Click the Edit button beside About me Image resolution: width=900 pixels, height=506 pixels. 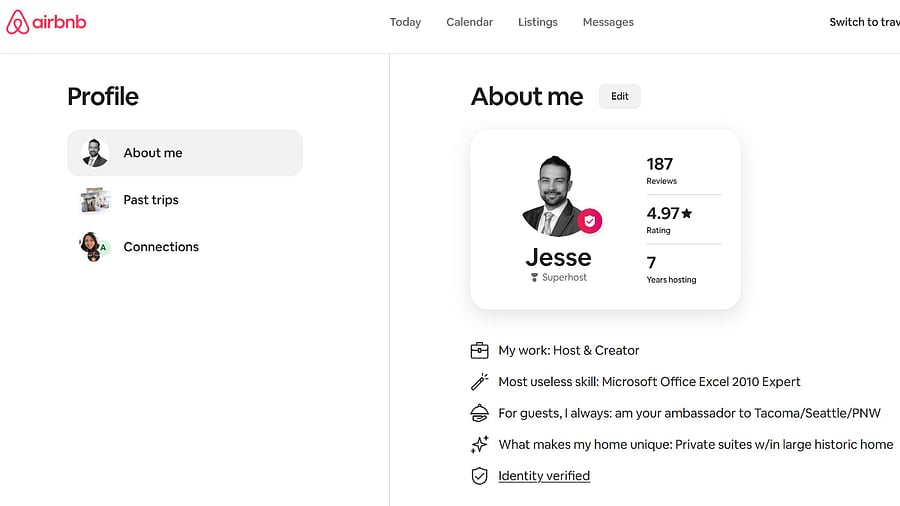pos(619,96)
